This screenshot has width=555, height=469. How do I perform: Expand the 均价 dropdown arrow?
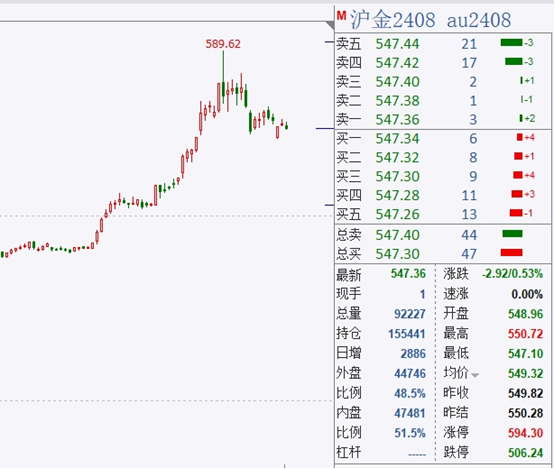[x=475, y=375]
